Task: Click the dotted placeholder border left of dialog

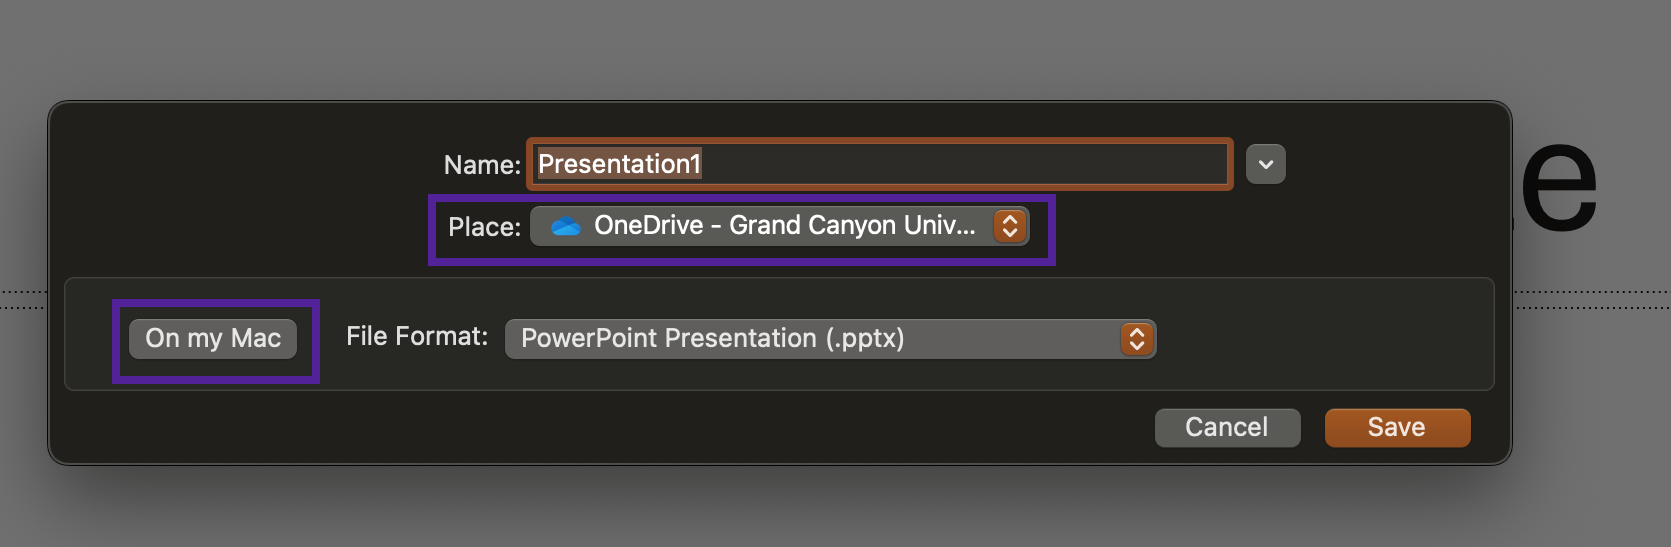Action: pyautogui.click(x=23, y=300)
